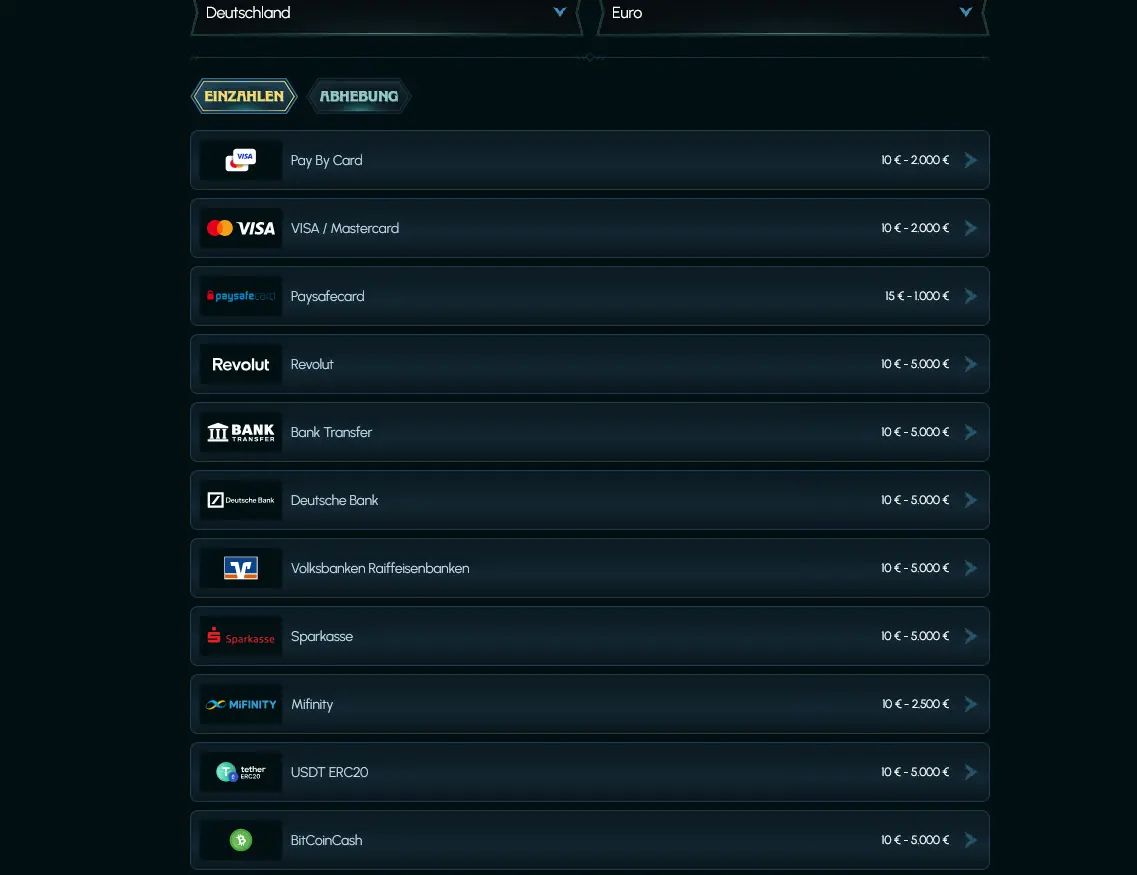Viewport: 1137px width, 875px height.
Task: Select the Bank Transfer logo icon
Action: coord(241,432)
